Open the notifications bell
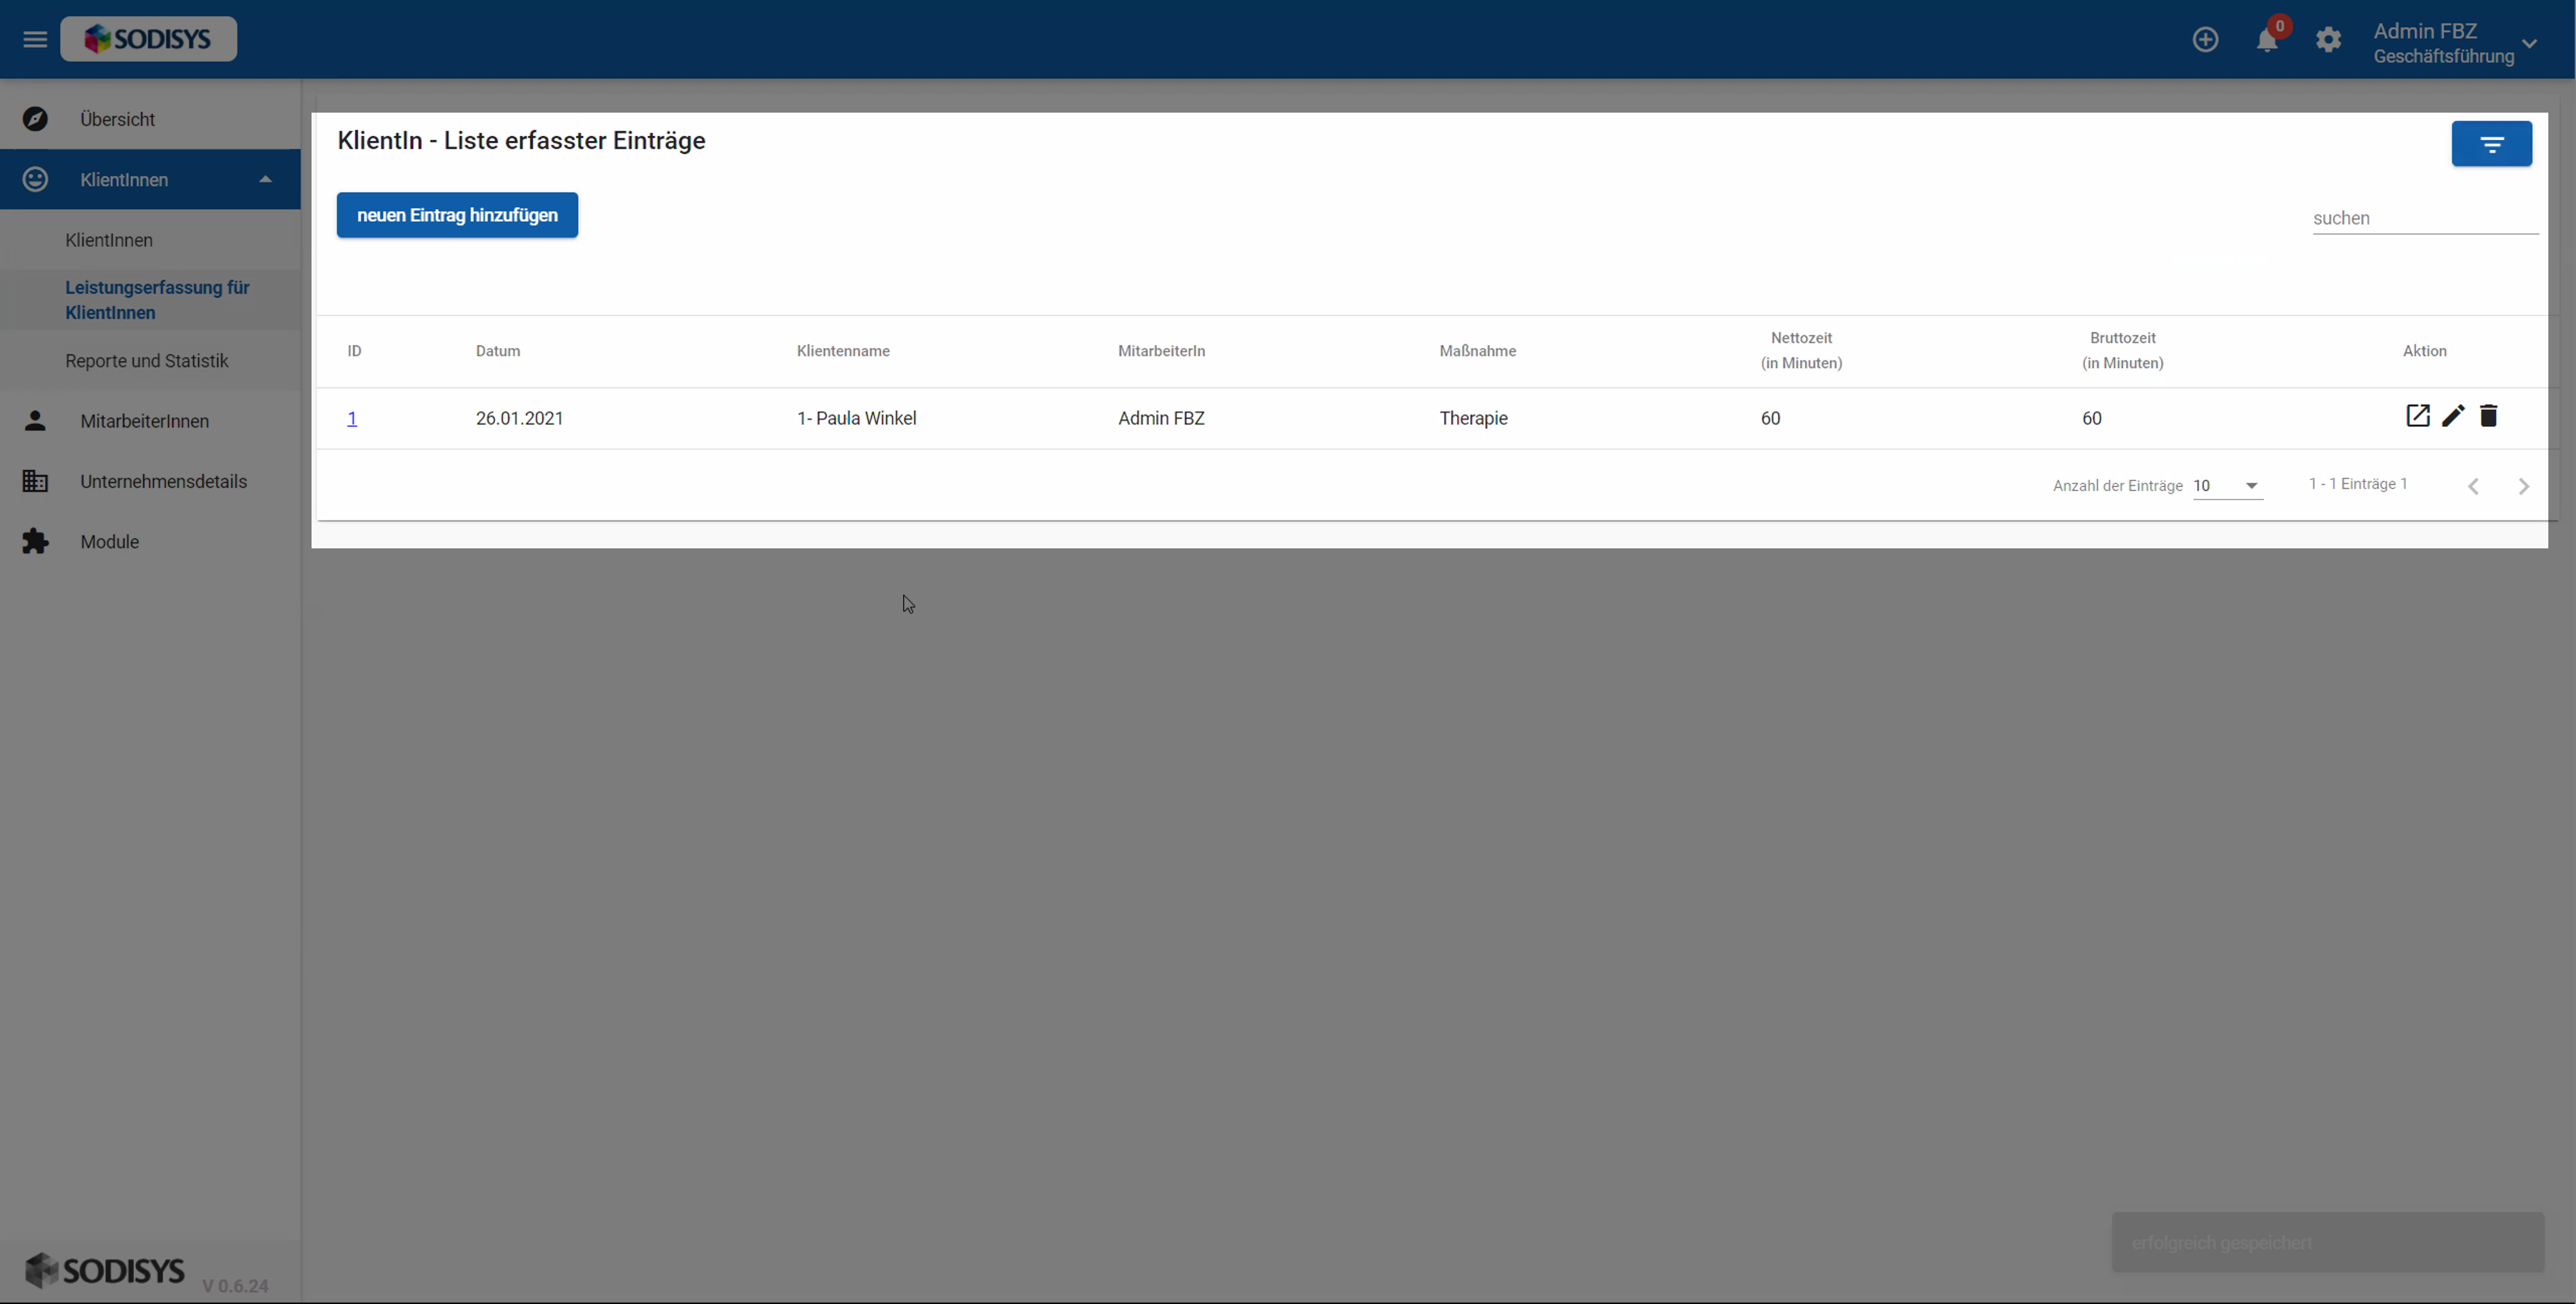 [x=2266, y=40]
